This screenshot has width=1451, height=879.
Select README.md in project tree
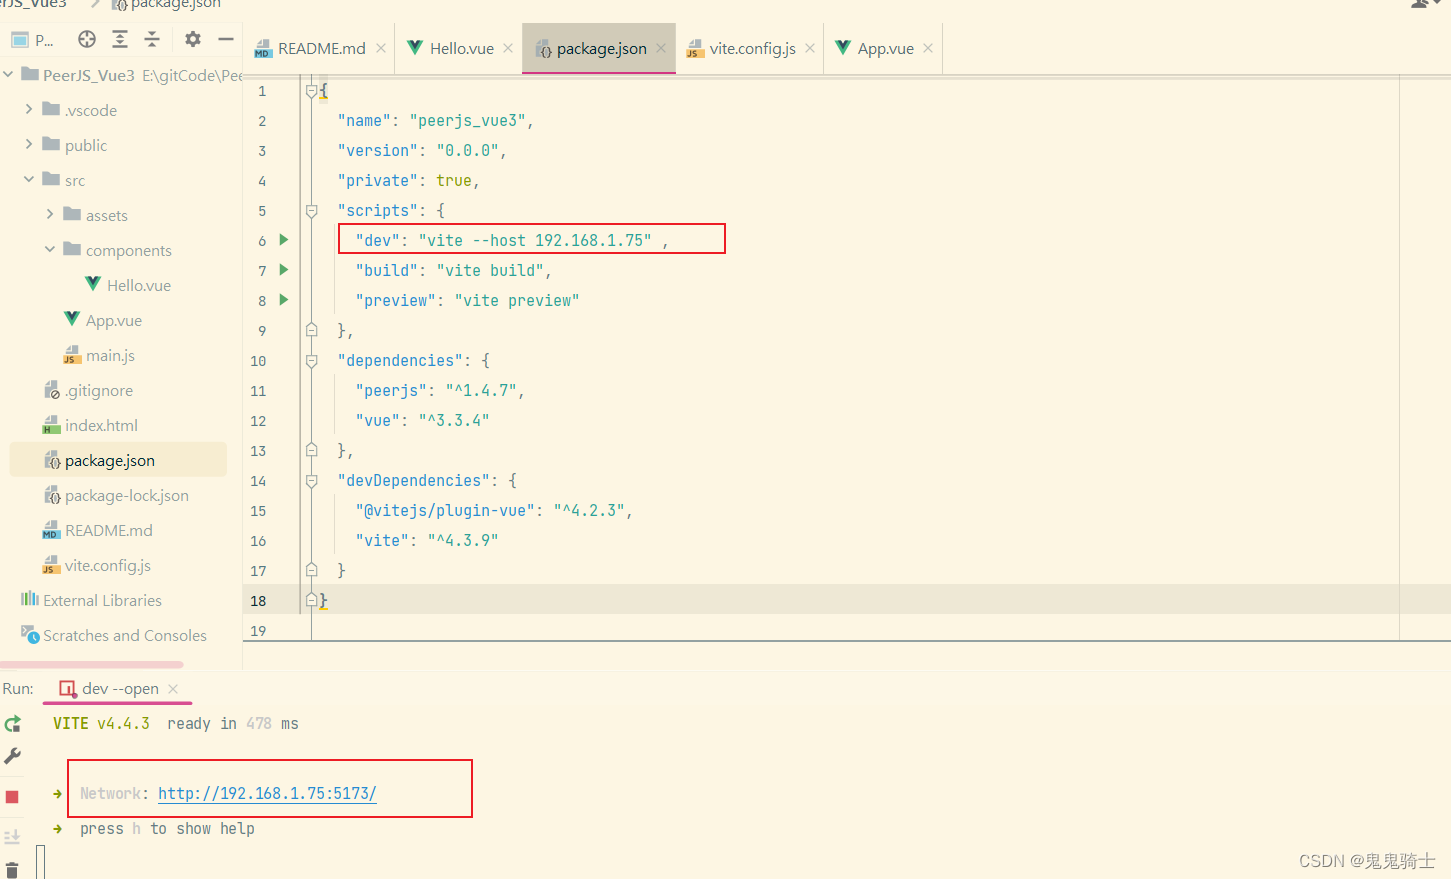(98, 530)
